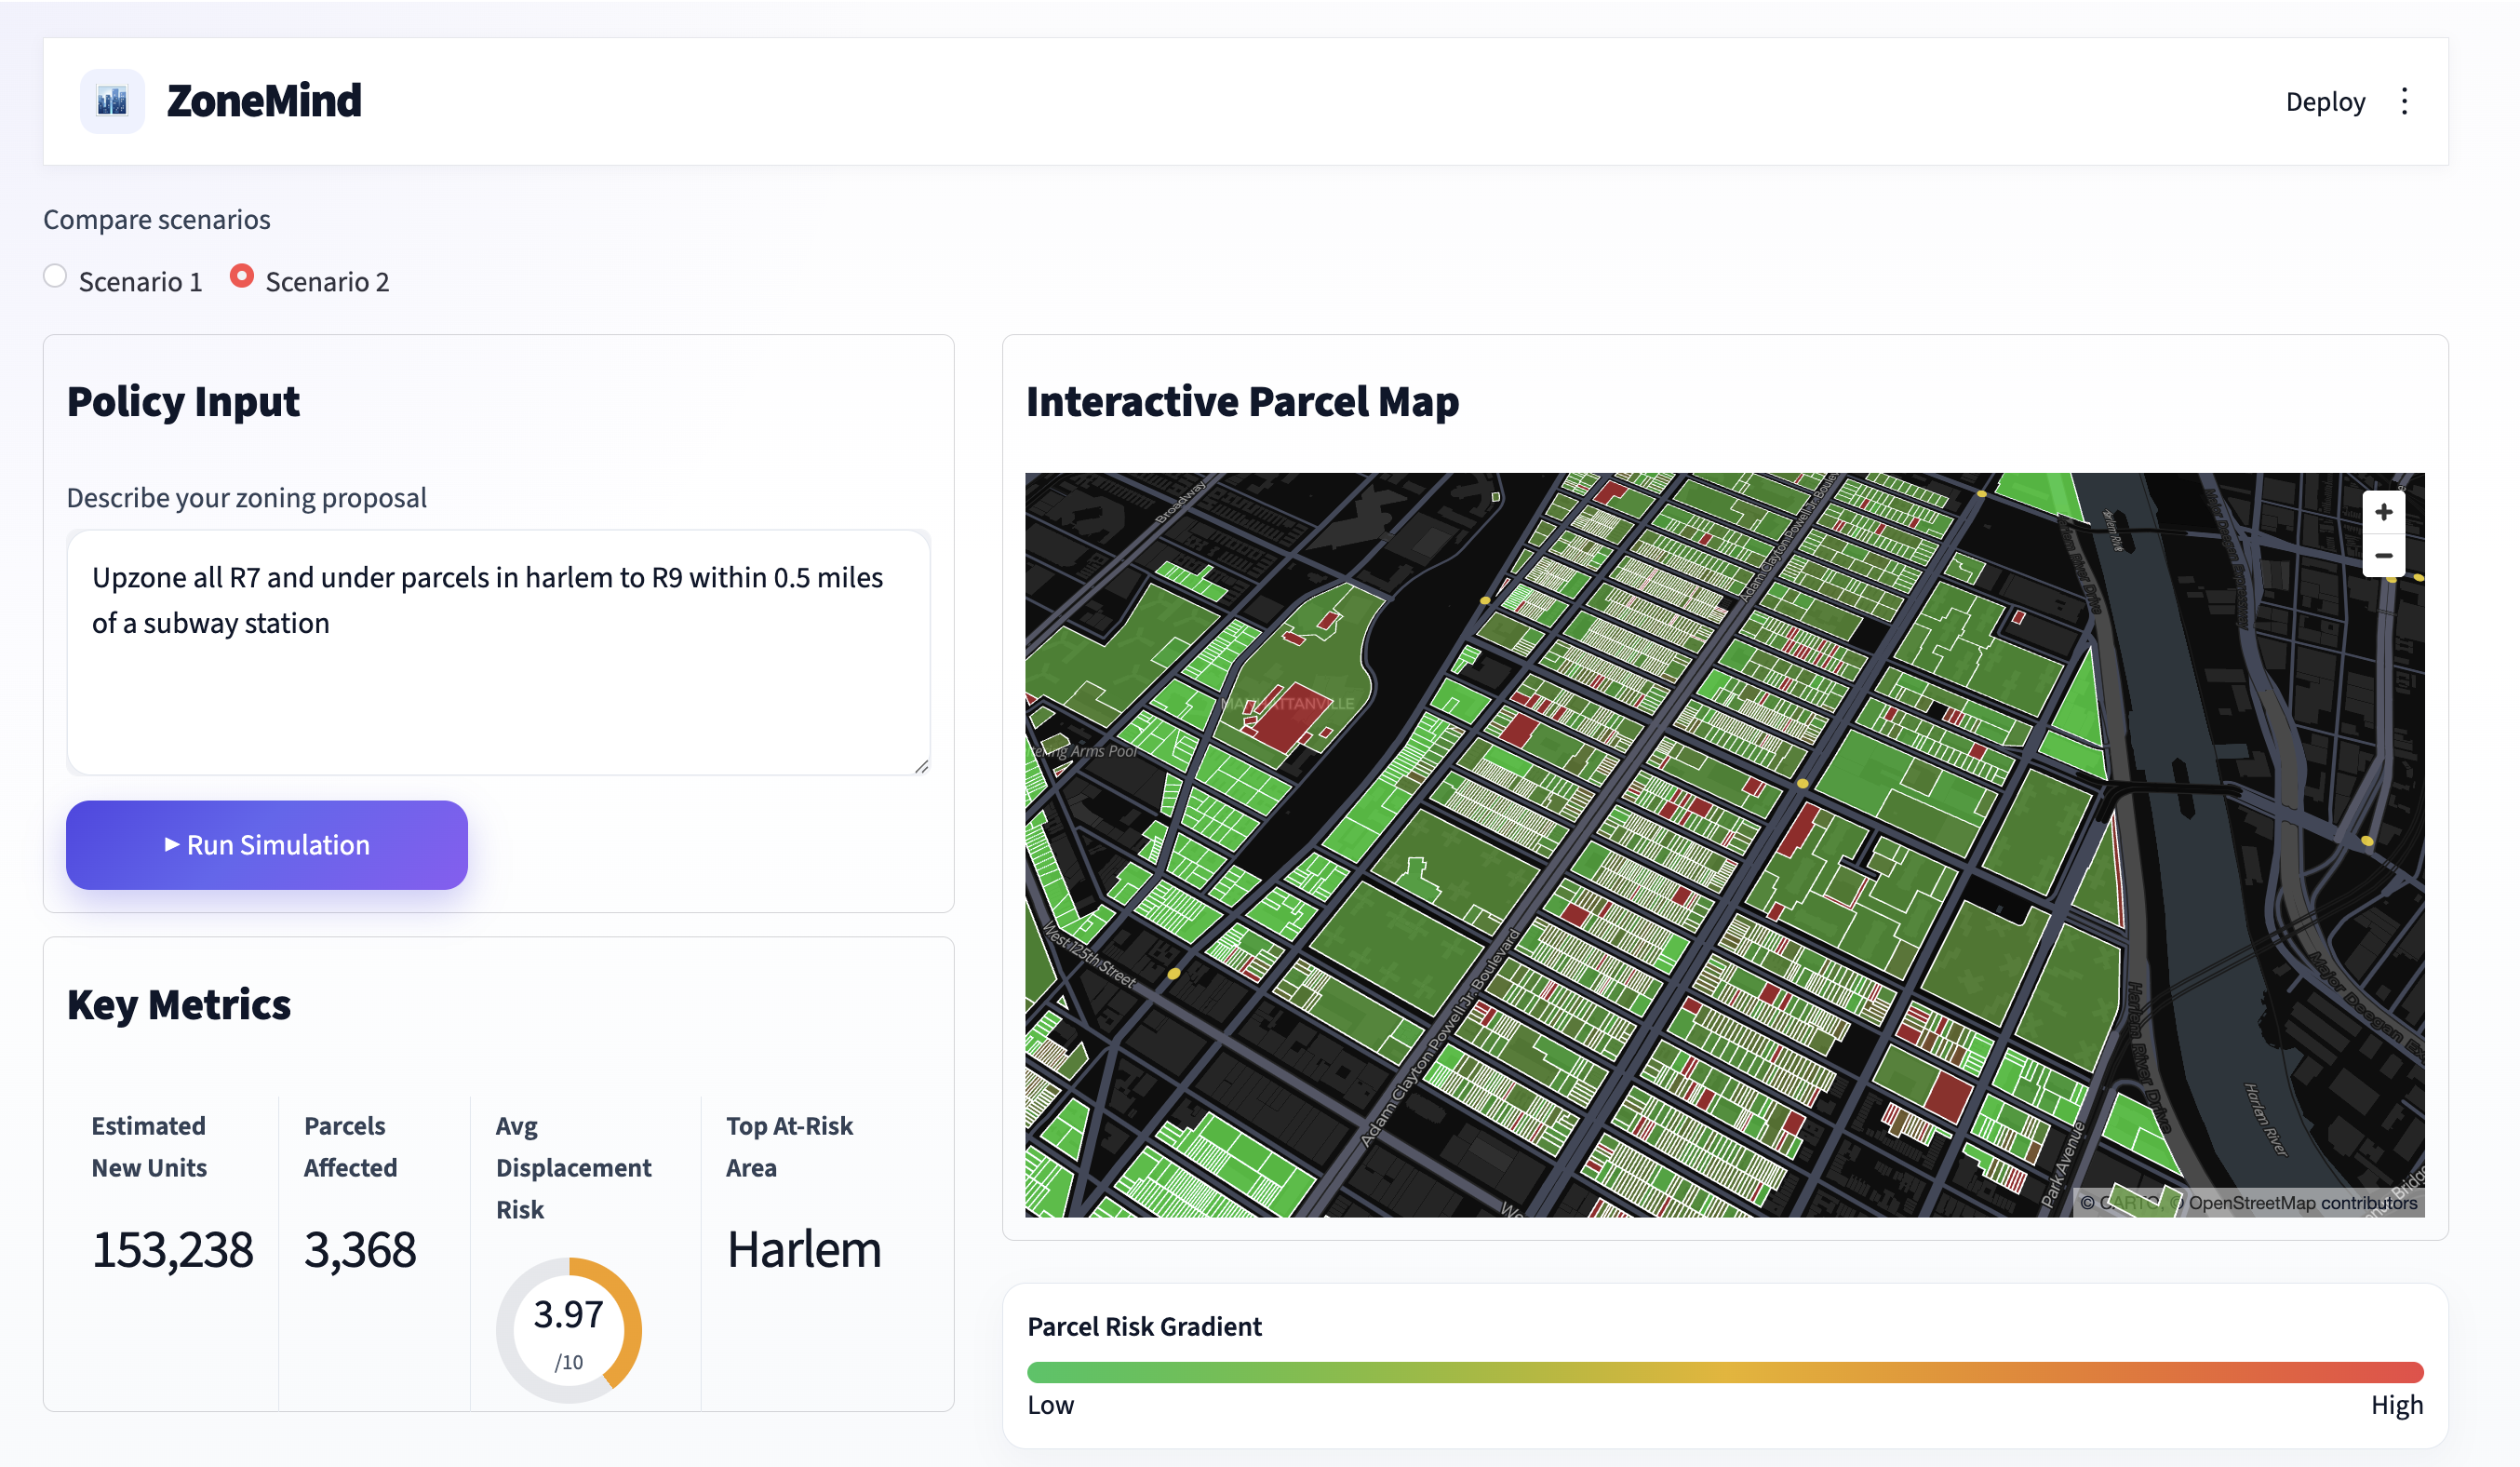Select the Scenario 2 radio button
2520x1467 pixels.
coord(241,276)
